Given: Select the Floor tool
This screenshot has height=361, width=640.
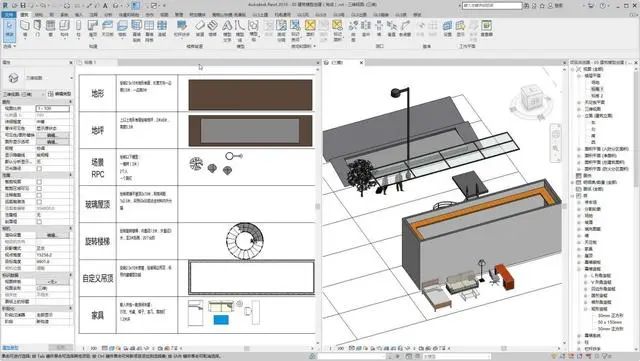Looking at the screenshot, I should [122, 29].
